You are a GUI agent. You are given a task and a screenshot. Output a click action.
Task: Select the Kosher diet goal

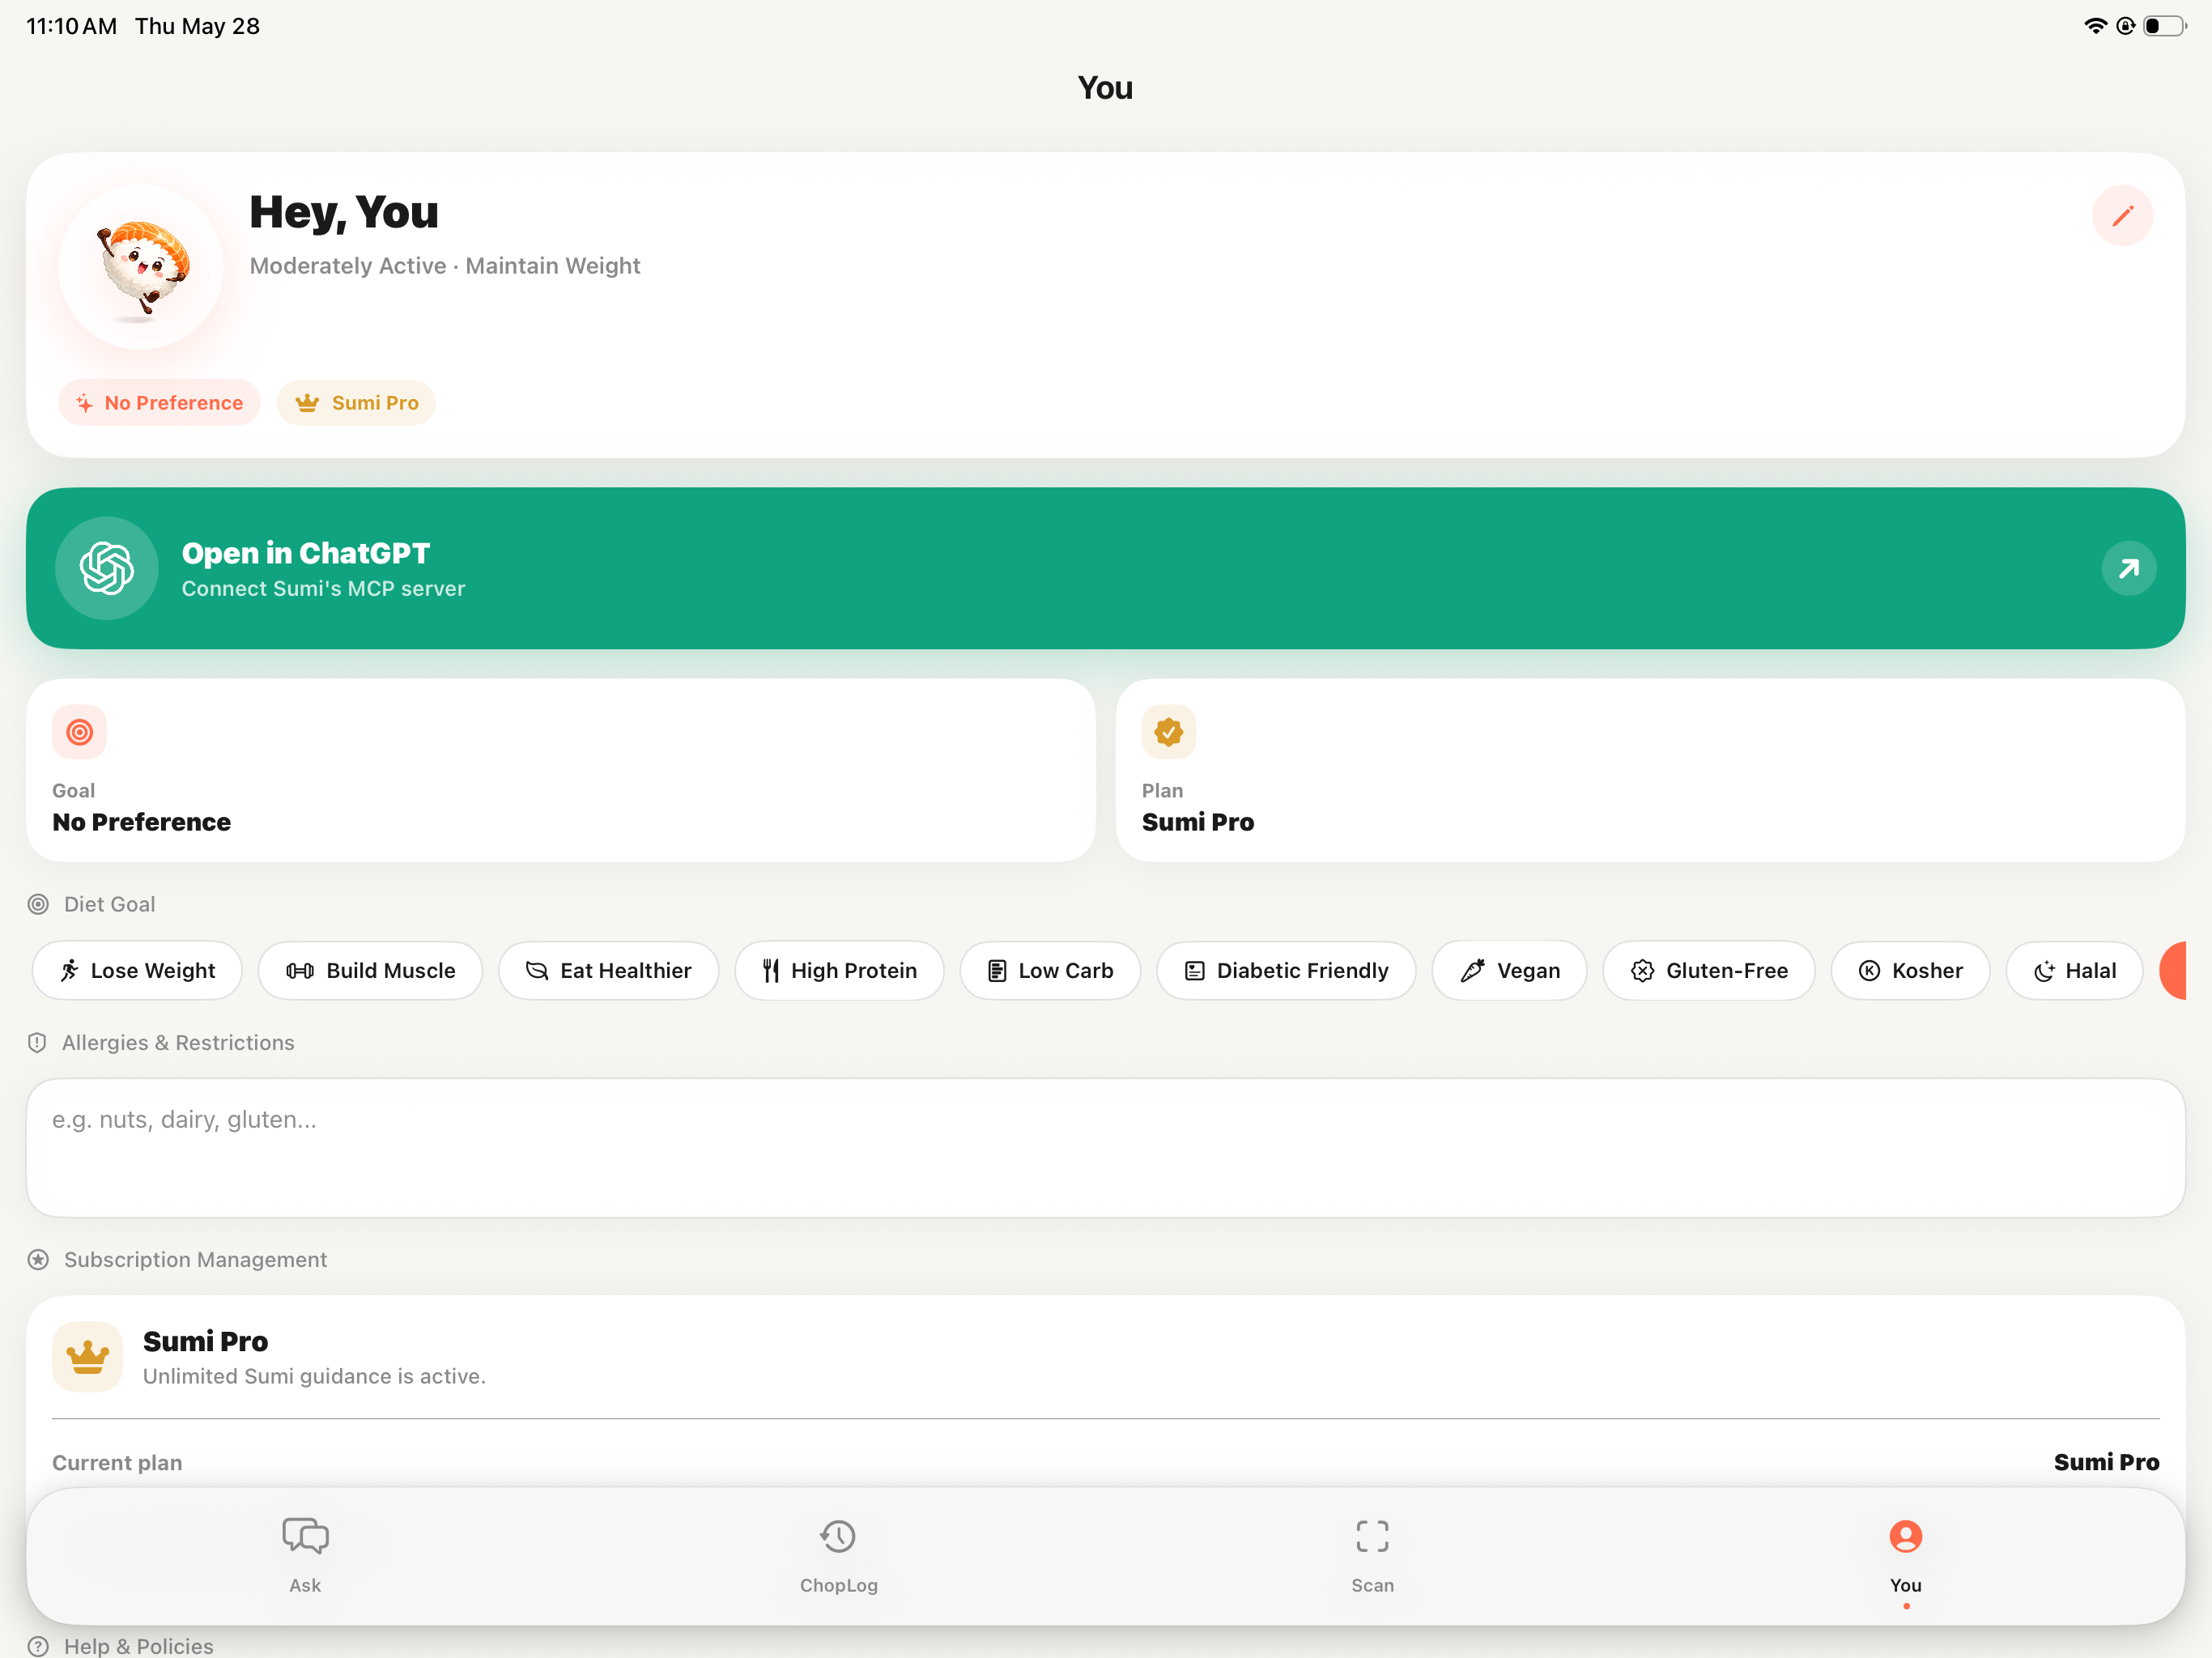[x=1910, y=970]
